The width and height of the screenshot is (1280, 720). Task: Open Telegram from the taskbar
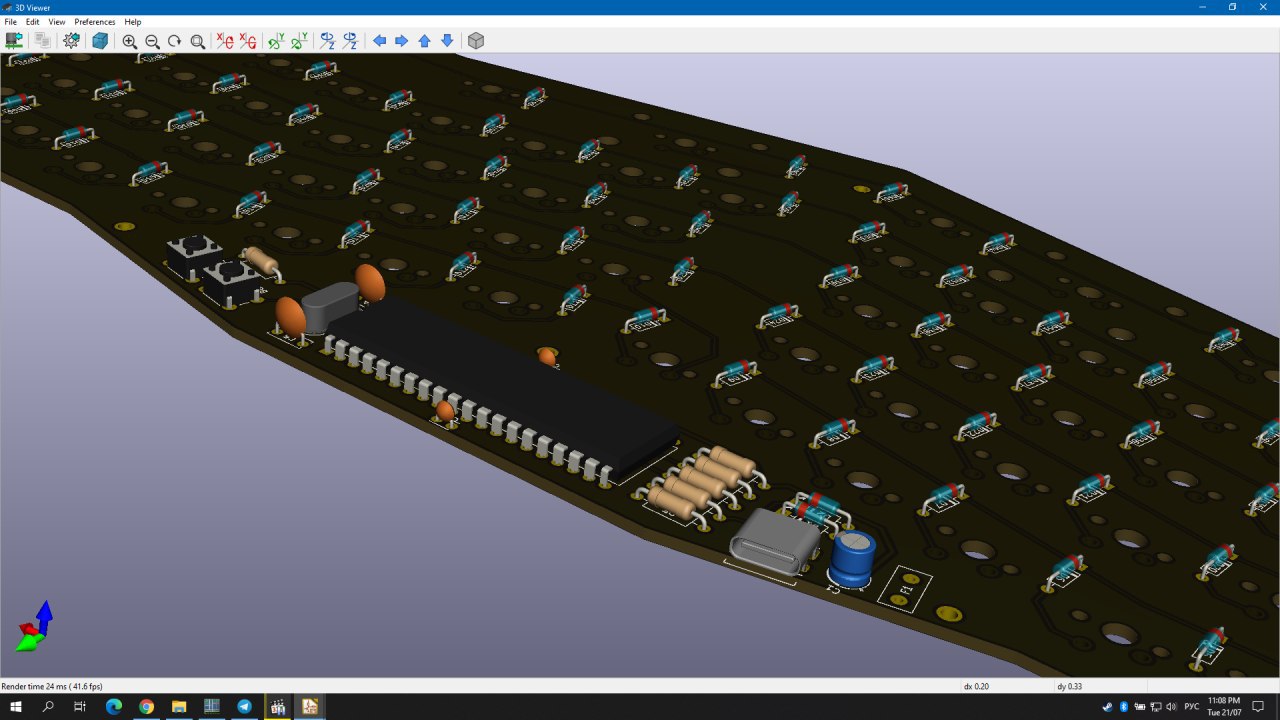point(244,707)
